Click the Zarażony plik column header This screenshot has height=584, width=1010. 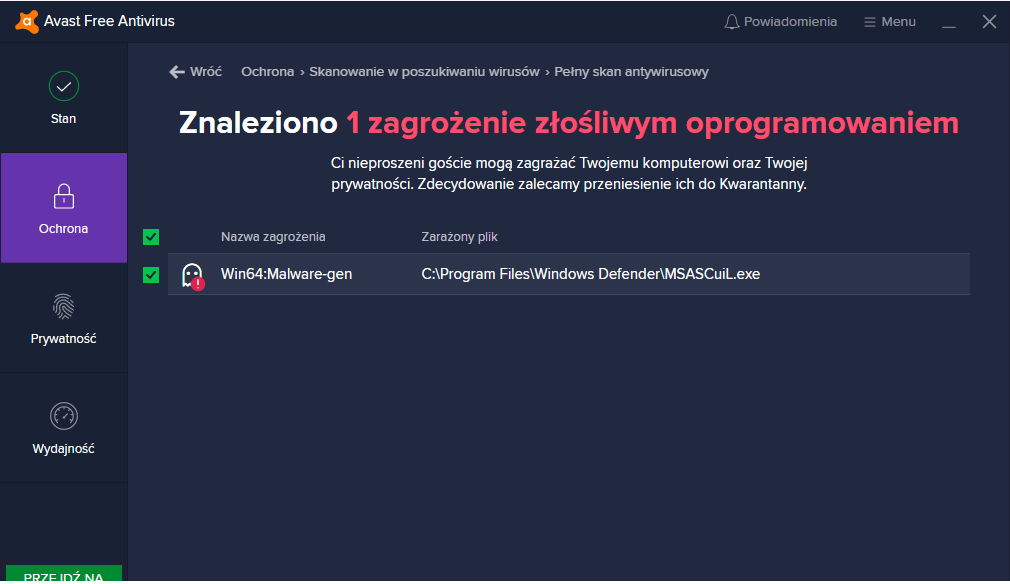(x=459, y=237)
